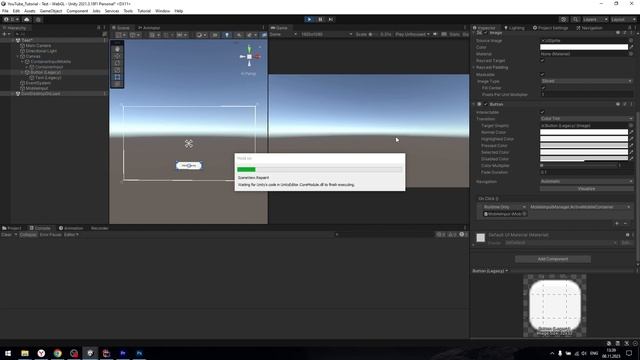This screenshot has width=640, height=360.
Task: Click the Material object picker circle
Action: [x=631, y=53]
